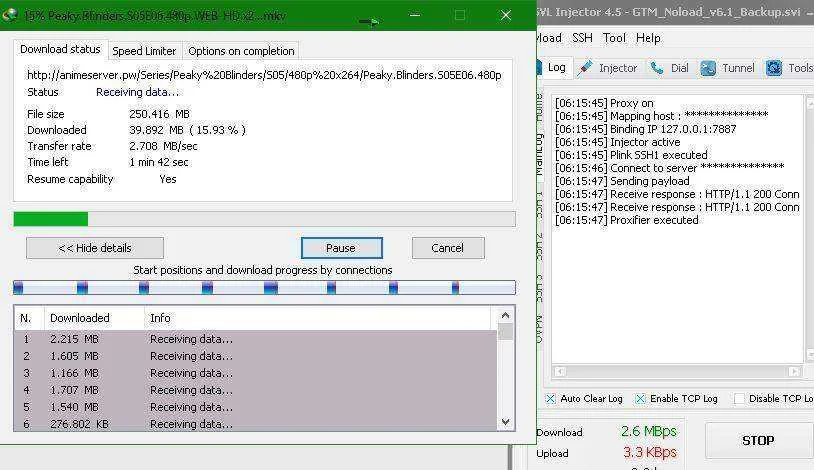Click log line 'Binding IP 127.0.0.1:7887'
Viewport: 814px width, 470px height.
[x=646, y=129]
